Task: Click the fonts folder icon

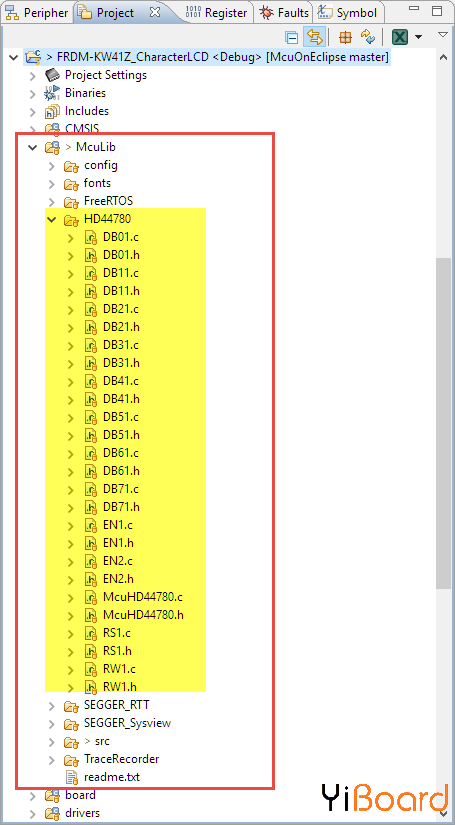Action: point(71,184)
